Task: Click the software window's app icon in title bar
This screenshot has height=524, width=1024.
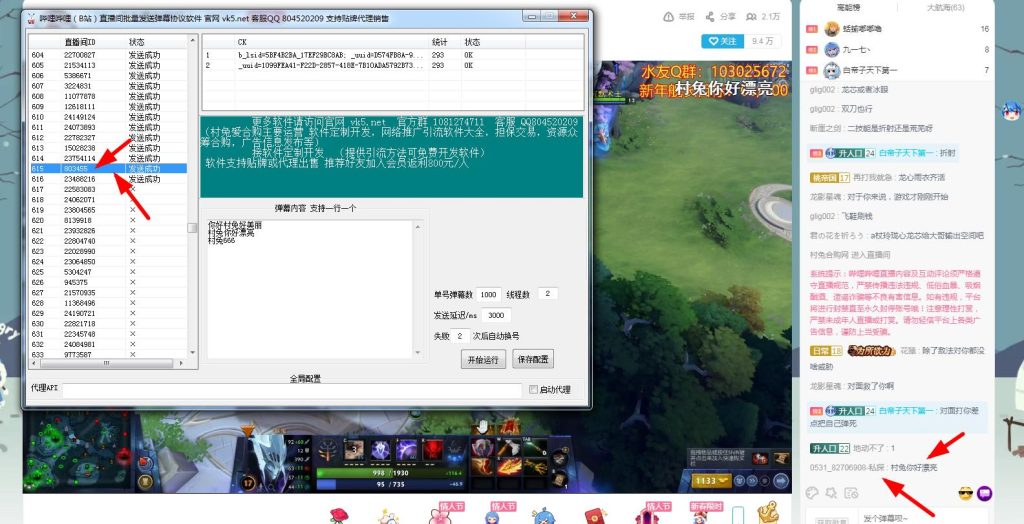Action: [31, 18]
